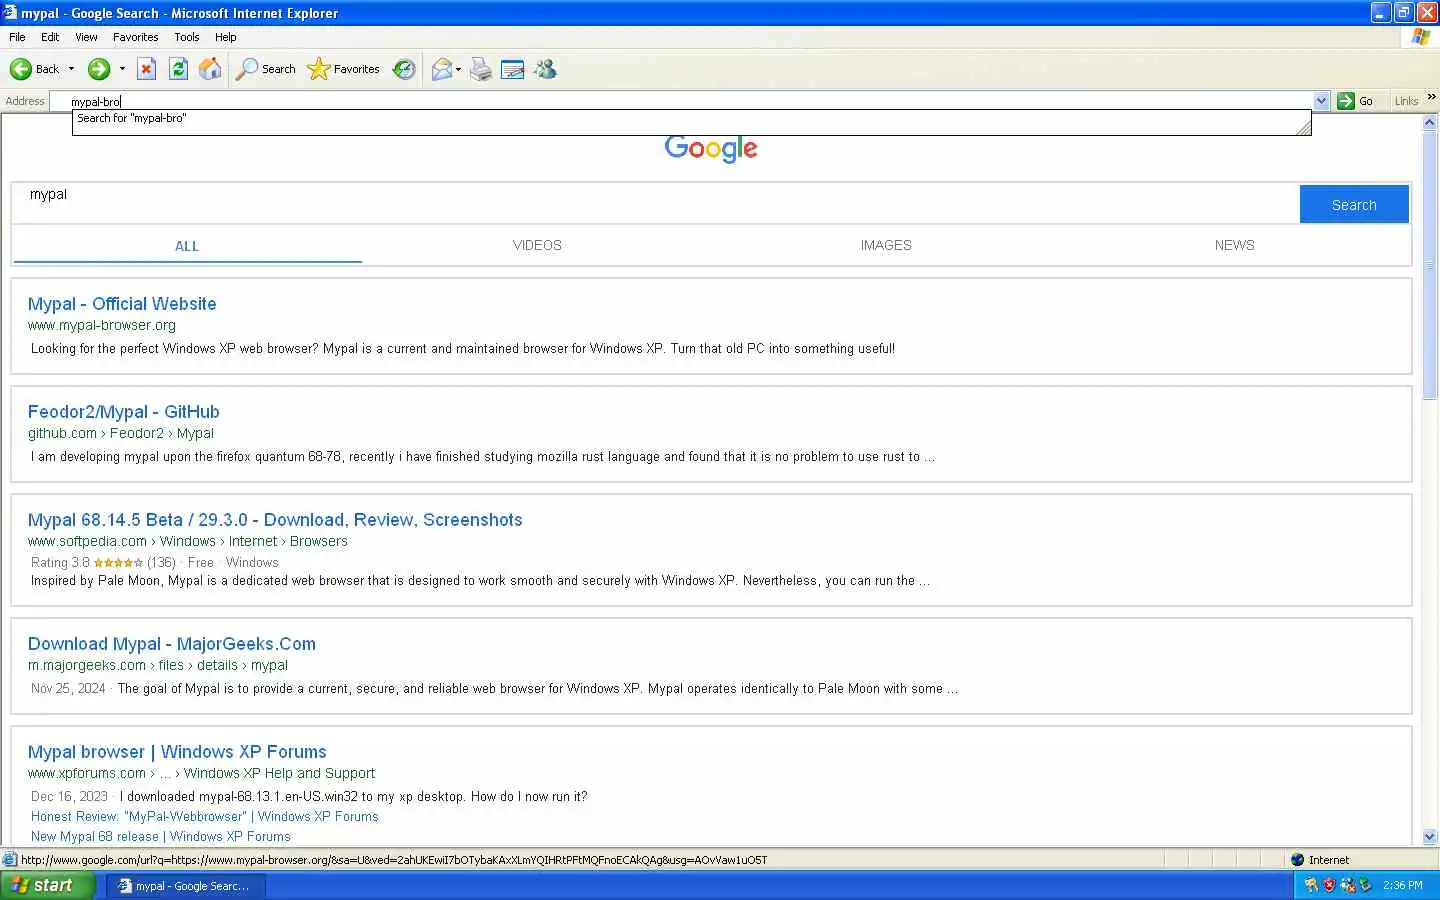
Task: Click the m.majorgeeks.com files details breadcrumb
Action: 158,666
